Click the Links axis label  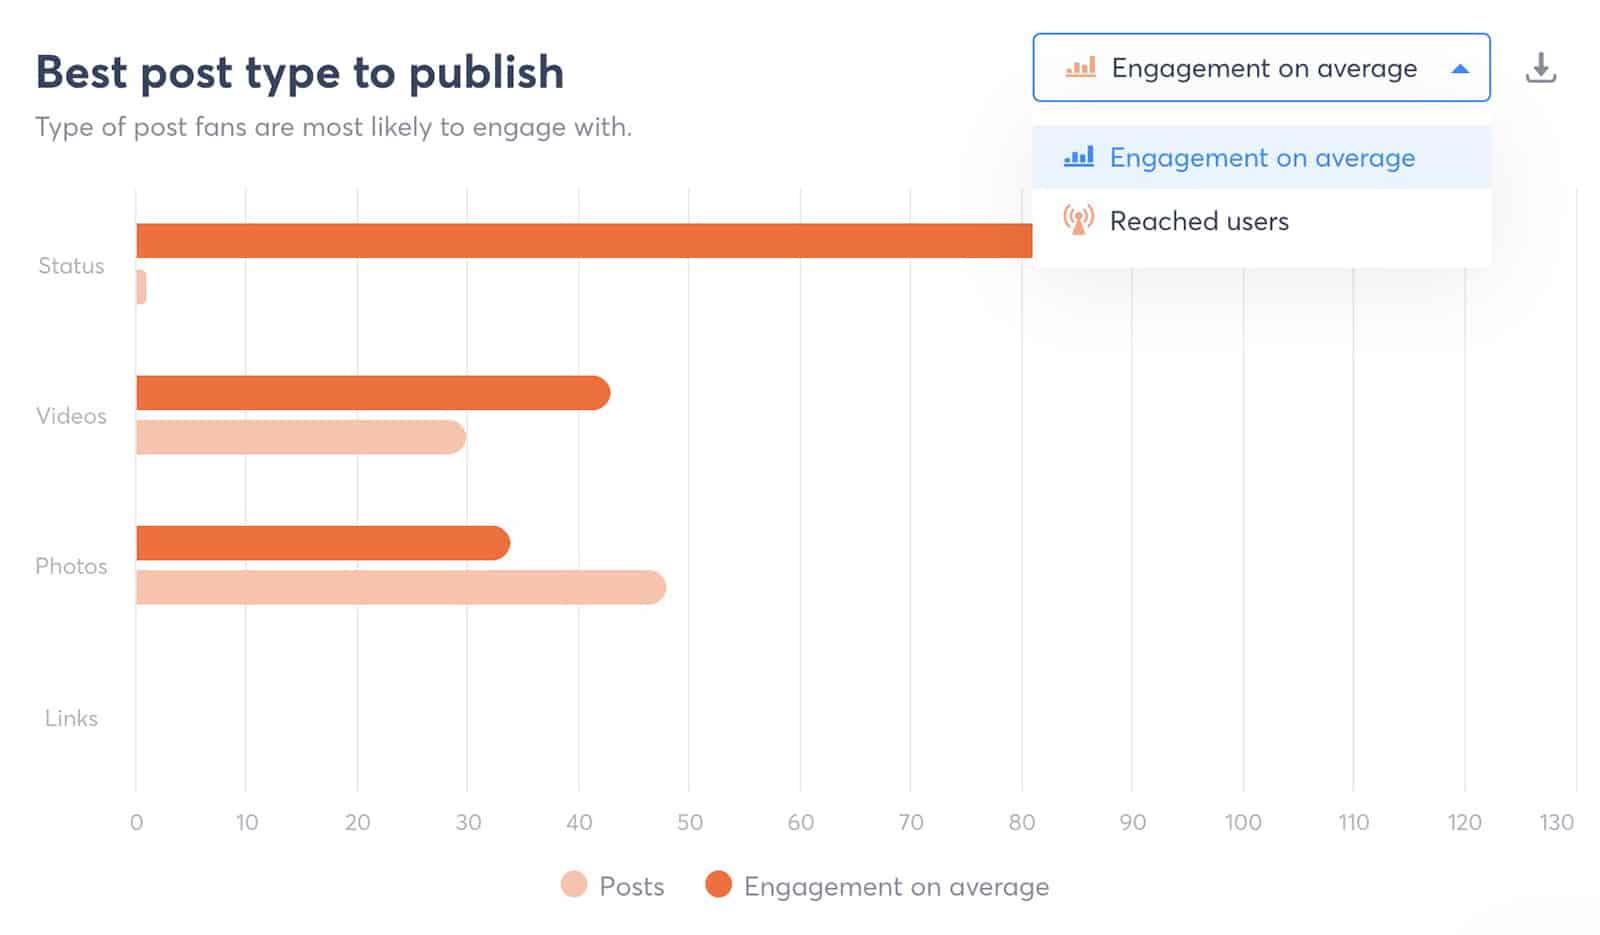(x=70, y=718)
